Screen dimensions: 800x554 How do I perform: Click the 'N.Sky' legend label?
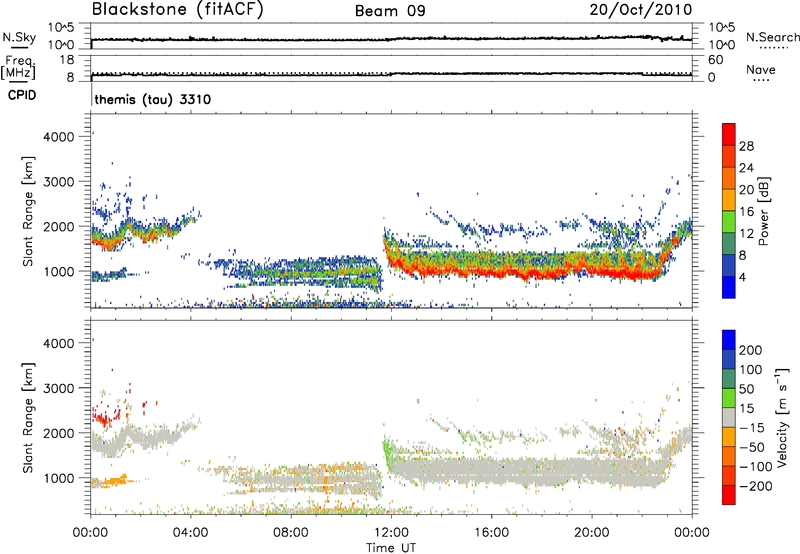(x=19, y=37)
